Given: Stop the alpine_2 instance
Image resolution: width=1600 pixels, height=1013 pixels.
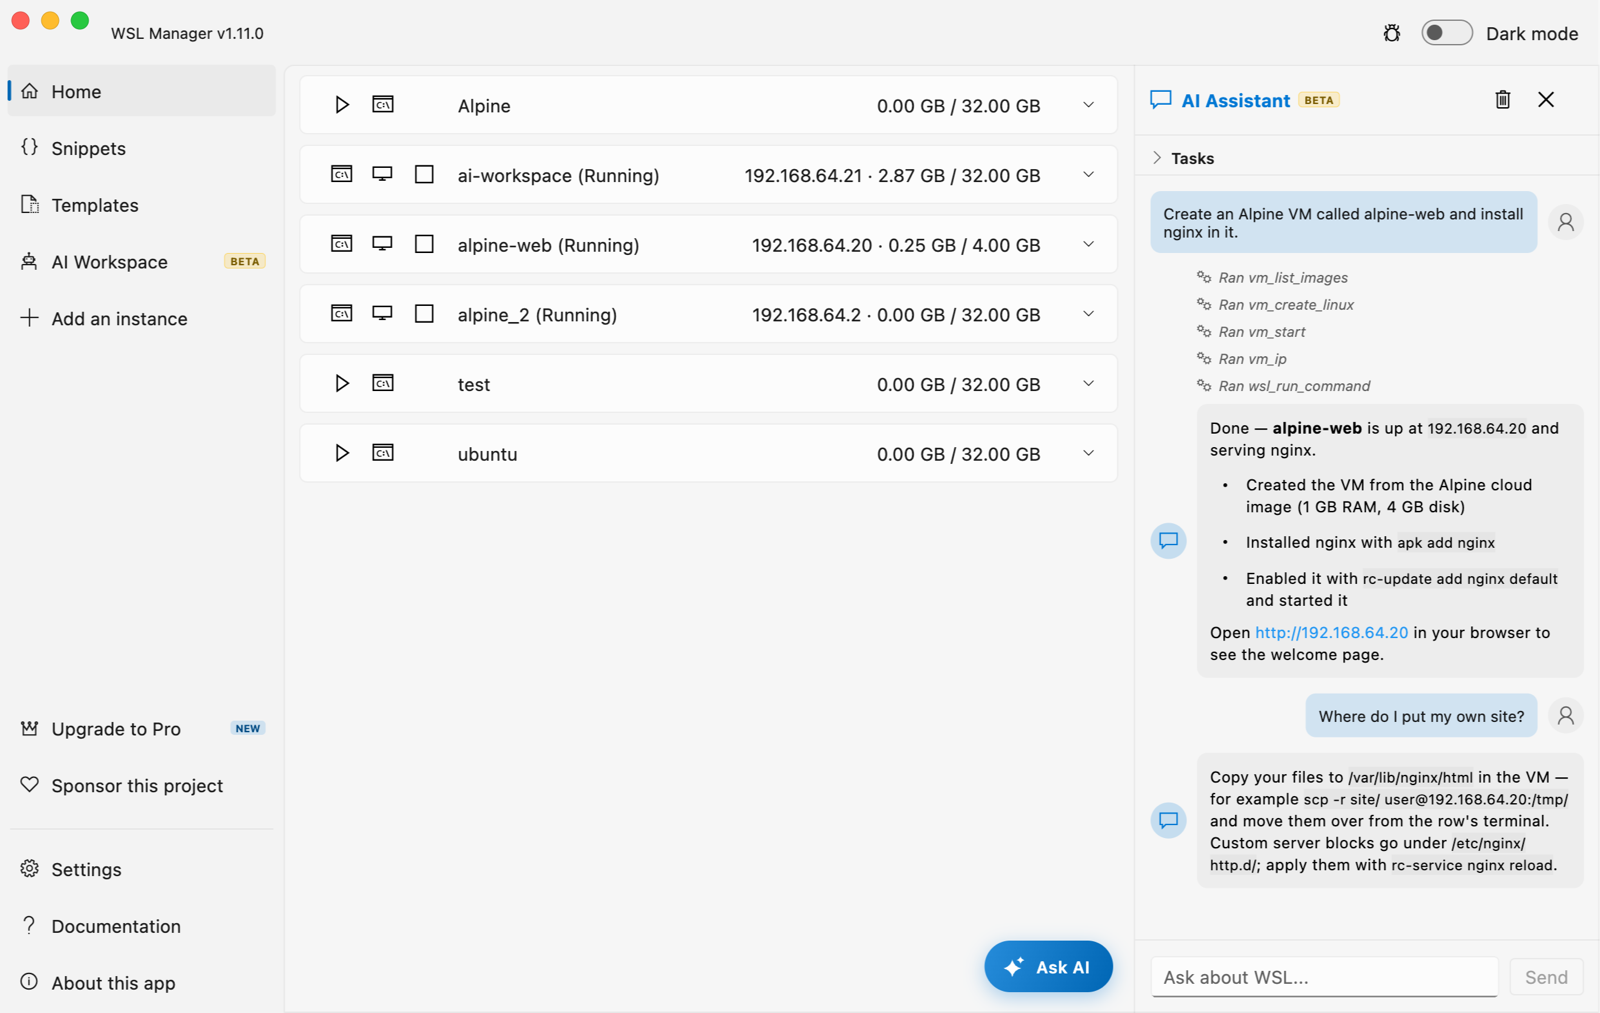Looking at the screenshot, I should pos(424,314).
